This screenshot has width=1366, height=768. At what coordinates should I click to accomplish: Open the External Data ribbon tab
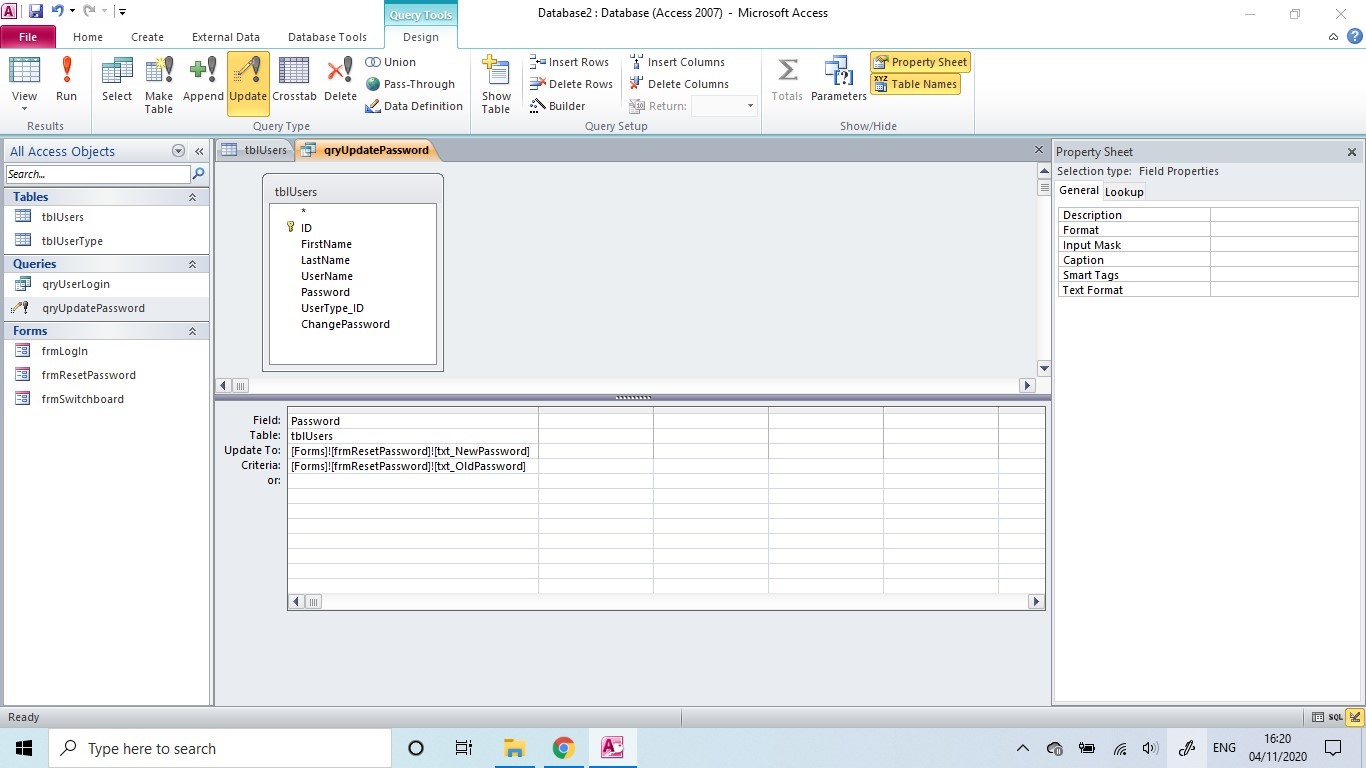pyautogui.click(x=225, y=37)
